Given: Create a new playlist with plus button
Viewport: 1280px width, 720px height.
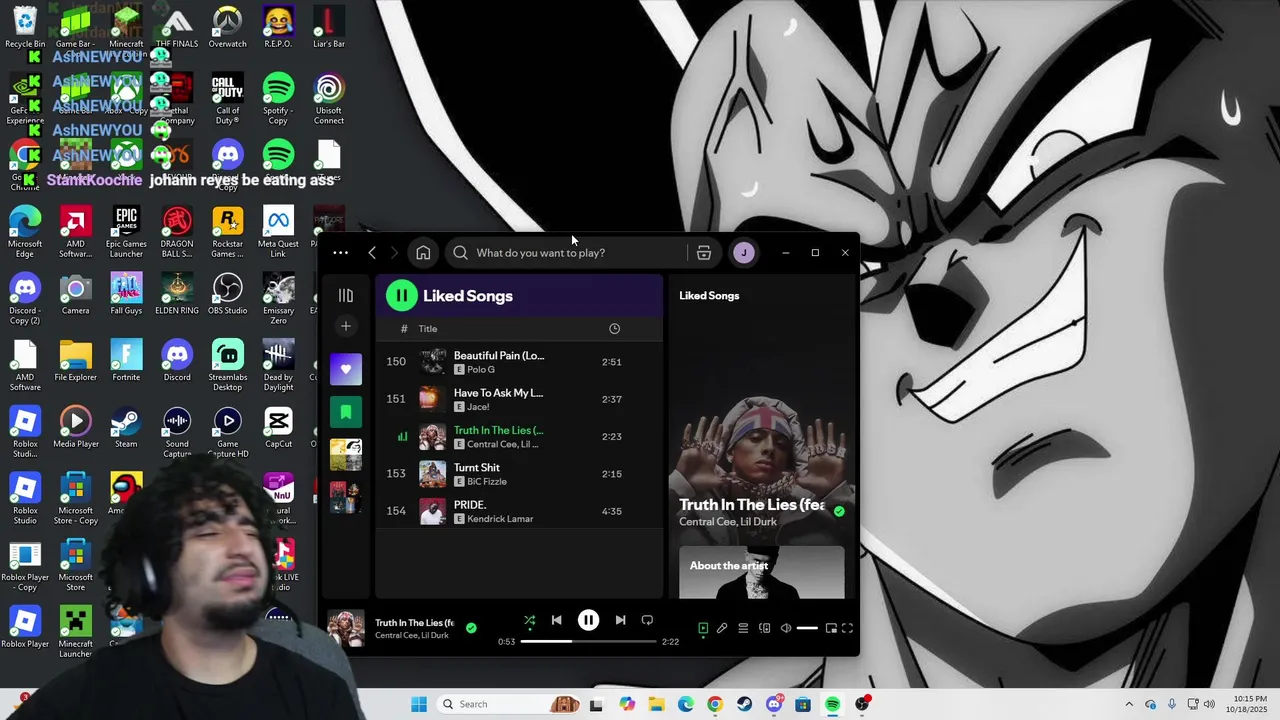Looking at the screenshot, I should 346,326.
